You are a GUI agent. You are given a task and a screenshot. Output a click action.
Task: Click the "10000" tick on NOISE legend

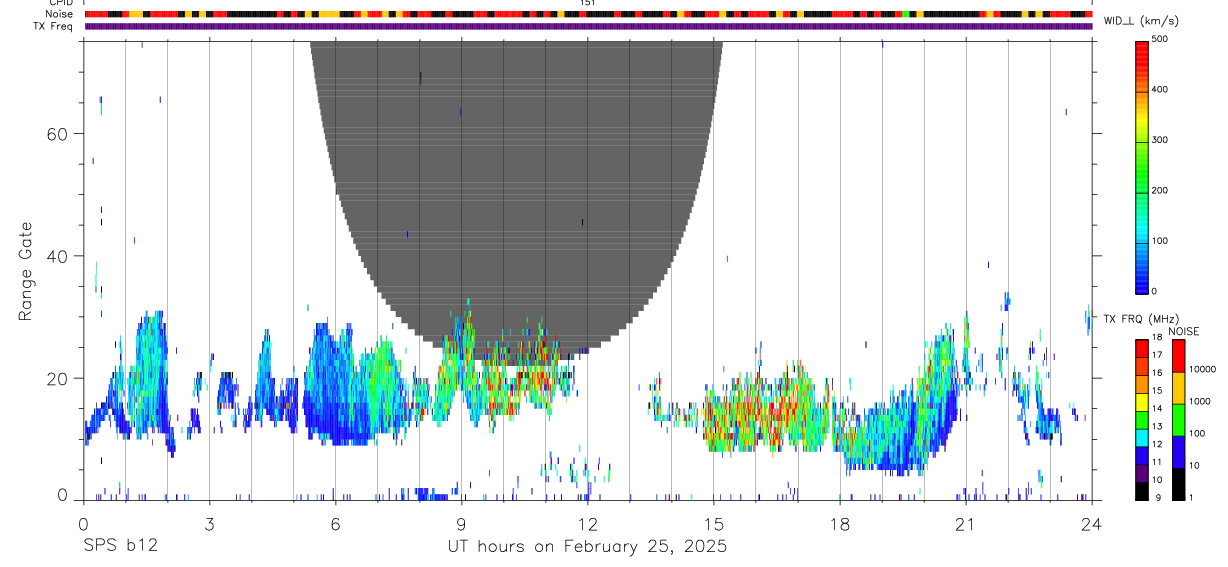(1203, 369)
